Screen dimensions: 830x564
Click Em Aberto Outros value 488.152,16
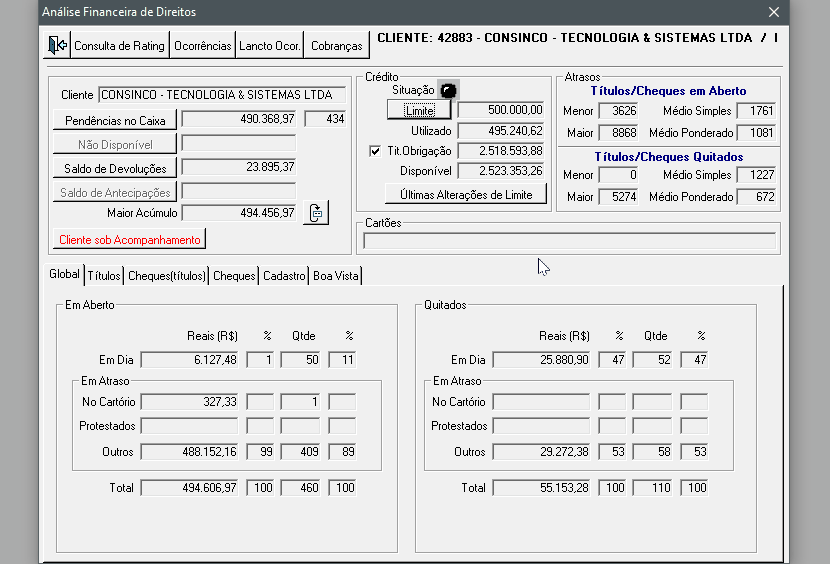click(190, 452)
